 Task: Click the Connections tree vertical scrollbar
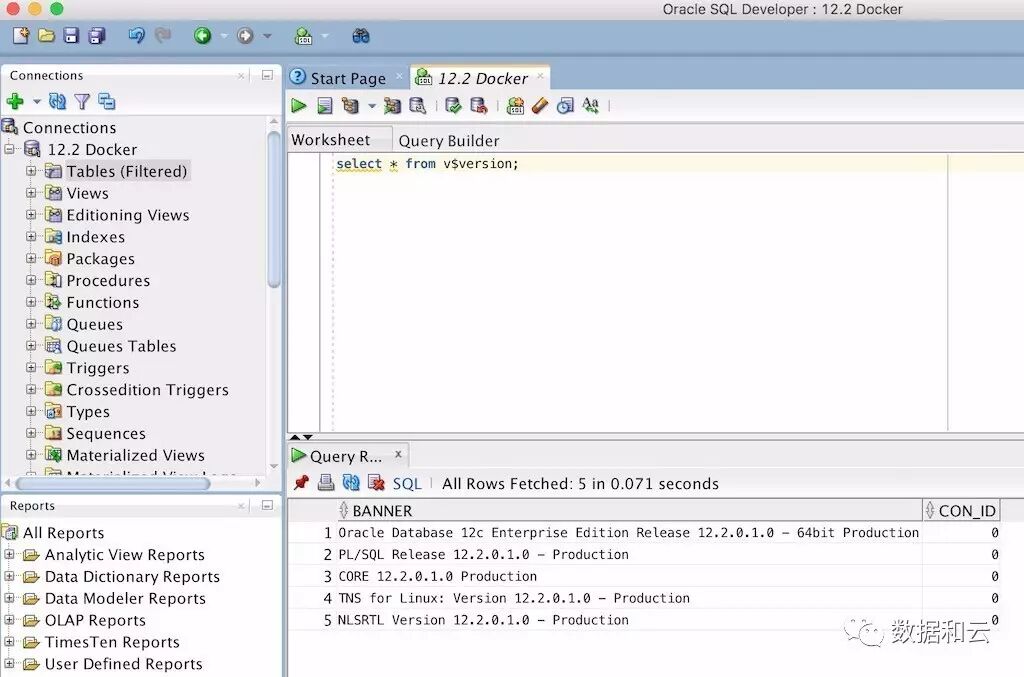[x=274, y=209]
